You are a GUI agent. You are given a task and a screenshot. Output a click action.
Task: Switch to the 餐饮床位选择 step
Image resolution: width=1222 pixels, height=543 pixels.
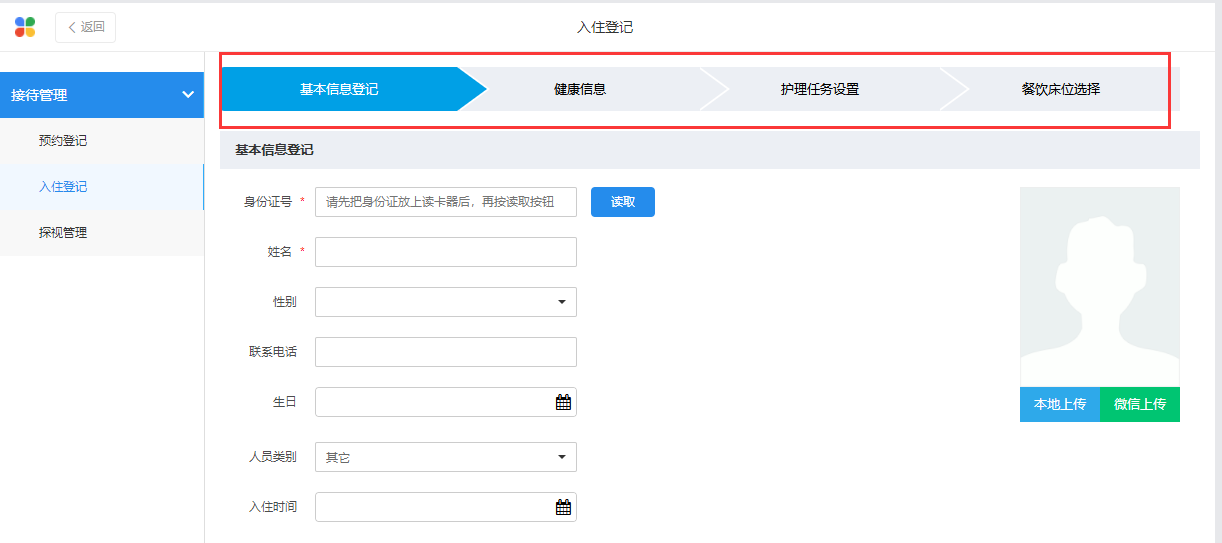(1060, 89)
